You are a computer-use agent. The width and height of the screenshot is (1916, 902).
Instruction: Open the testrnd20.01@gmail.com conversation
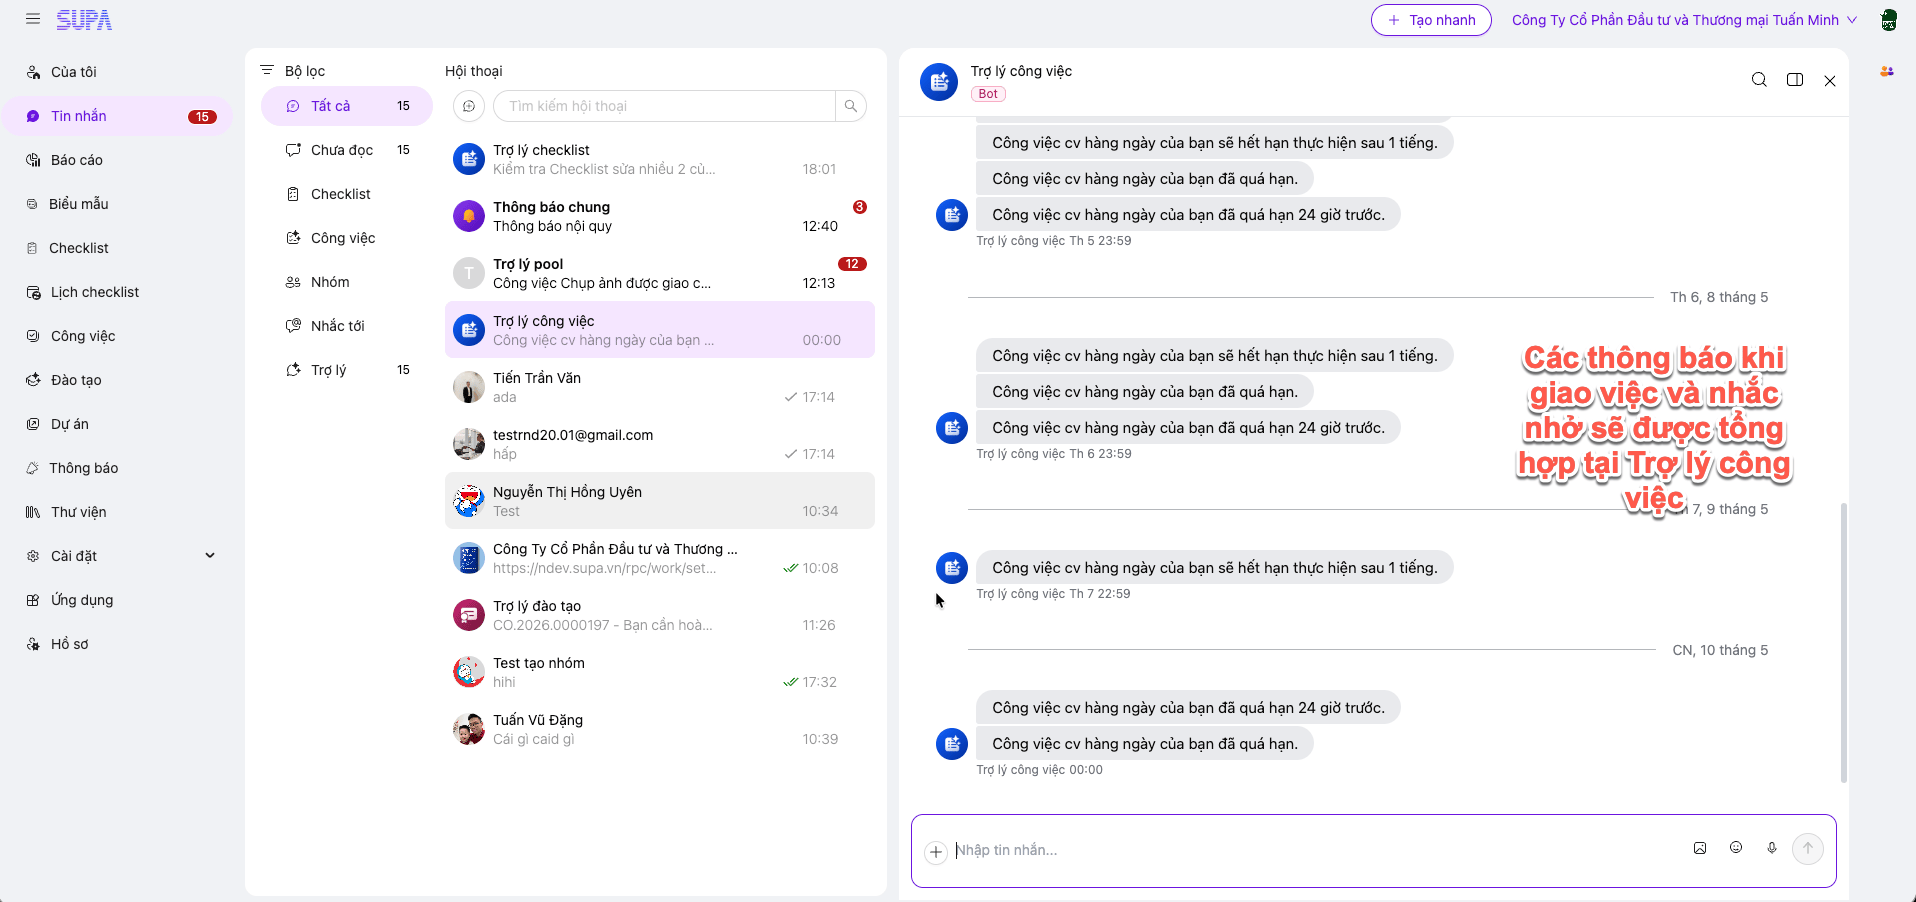[660, 444]
